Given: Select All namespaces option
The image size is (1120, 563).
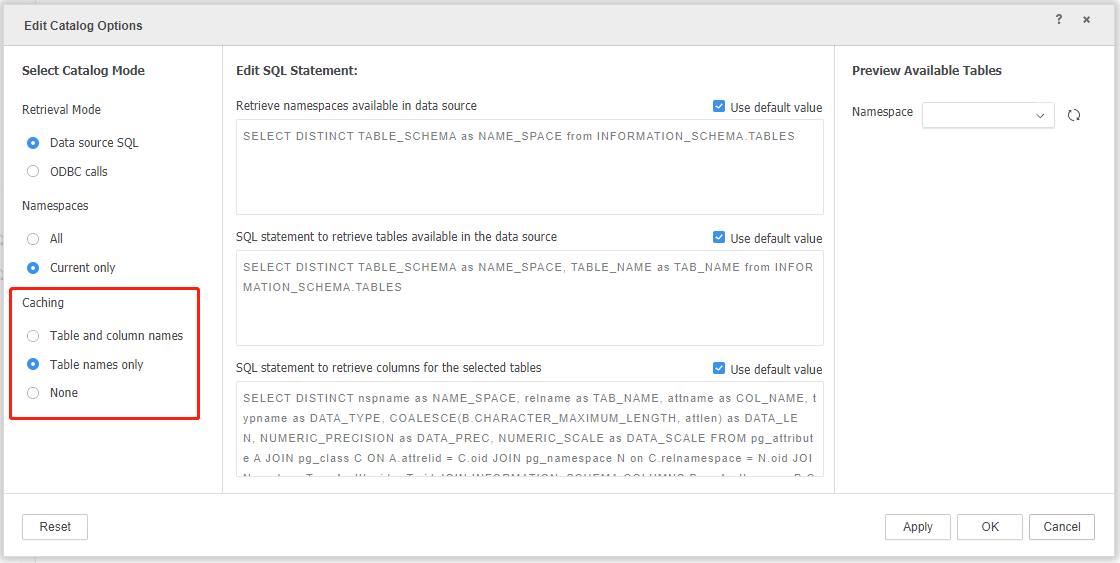Looking at the screenshot, I should coord(33,239).
